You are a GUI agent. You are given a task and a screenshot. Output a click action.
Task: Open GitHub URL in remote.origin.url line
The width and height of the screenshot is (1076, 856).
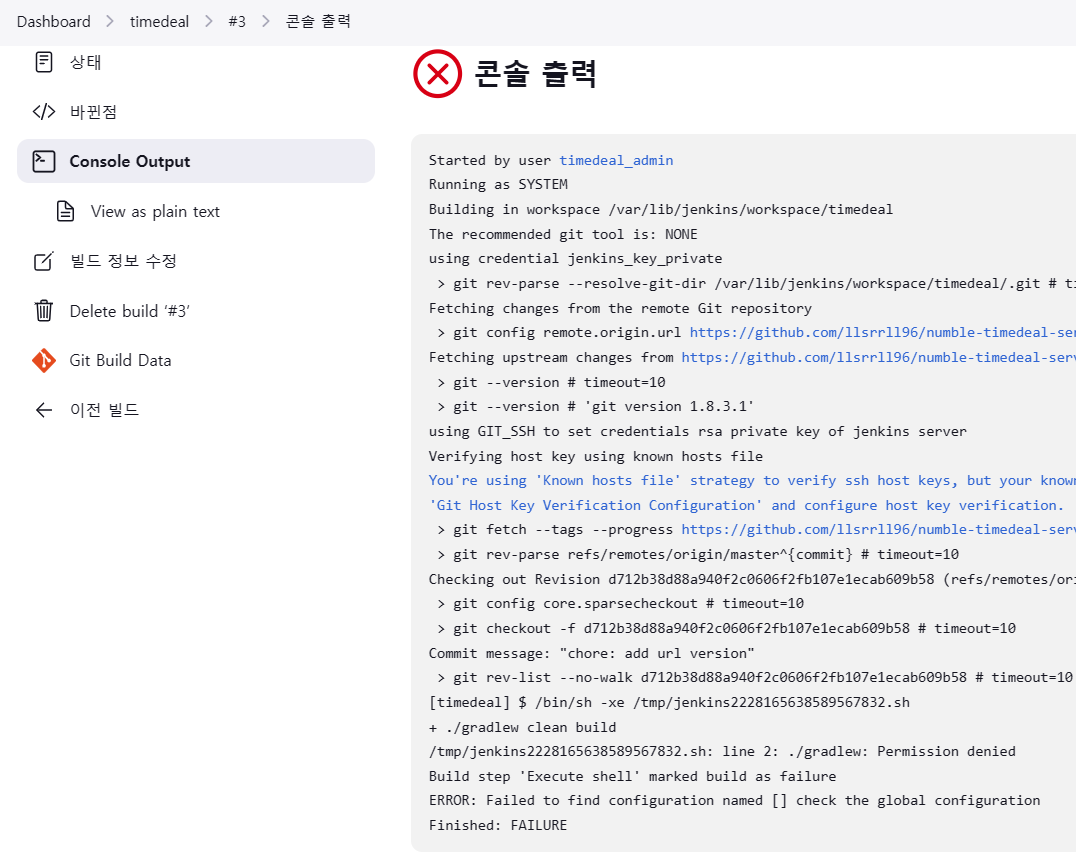click(882, 332)
